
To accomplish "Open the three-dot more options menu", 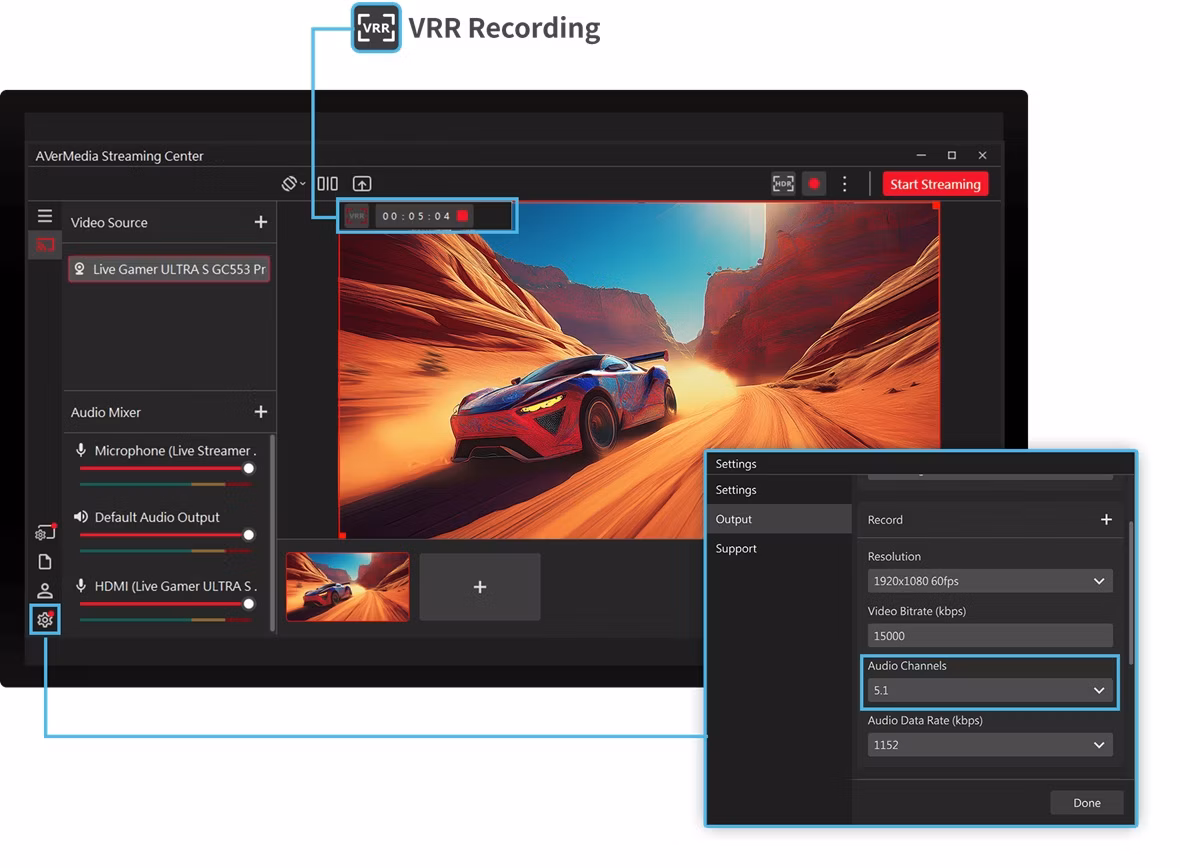I will 844,184.
